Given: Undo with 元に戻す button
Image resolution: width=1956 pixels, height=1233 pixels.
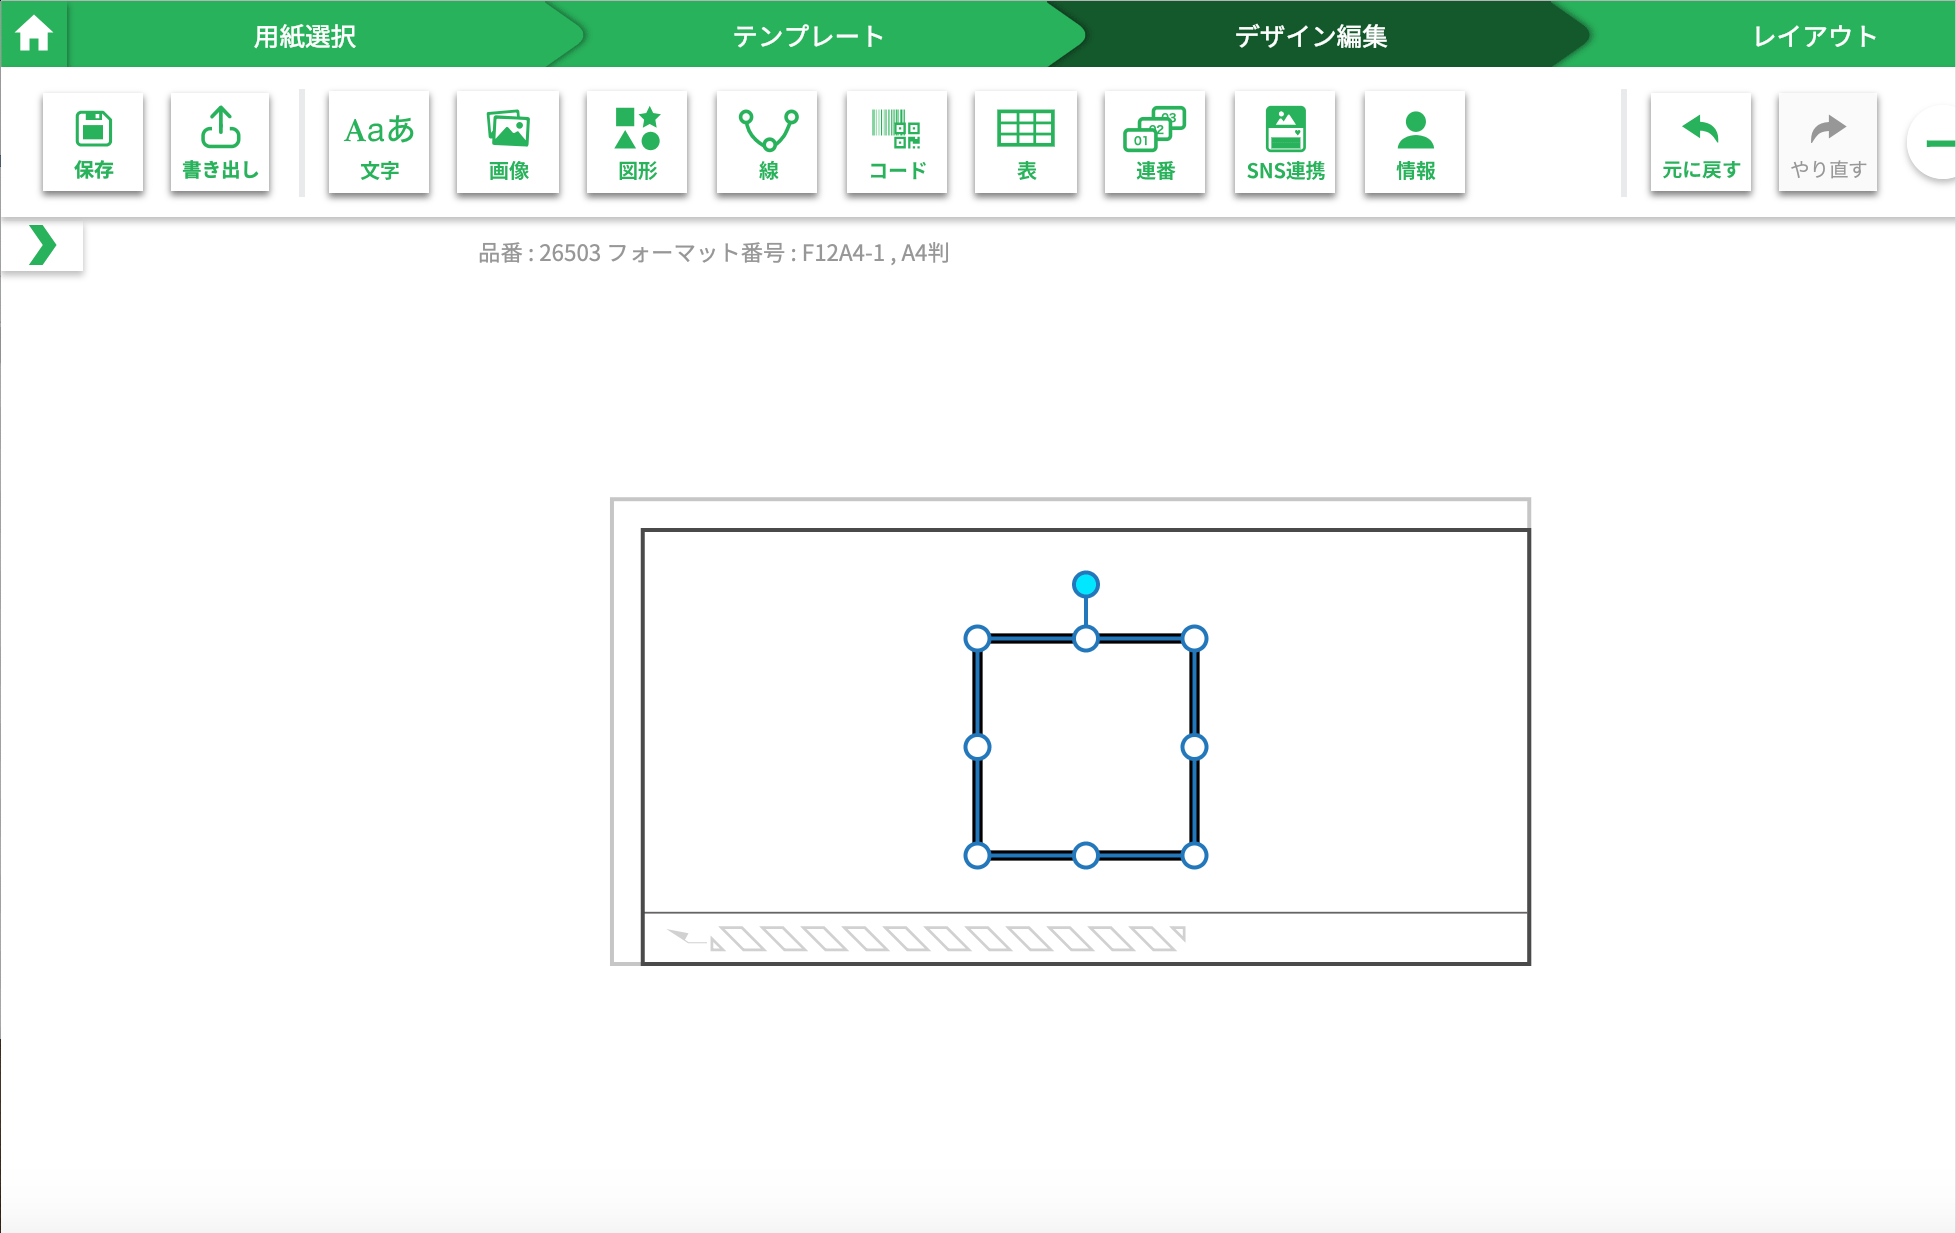Looking at the screenshot, I should tap(1701, 142).
